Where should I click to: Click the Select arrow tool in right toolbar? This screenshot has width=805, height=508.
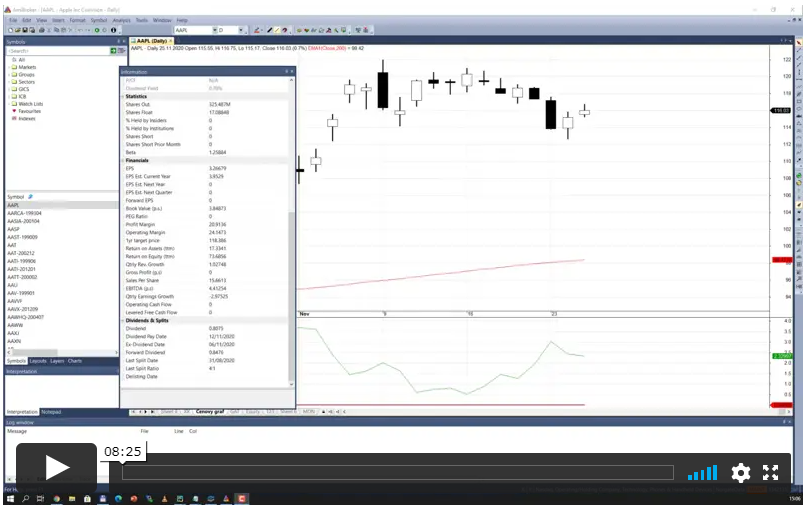[x=799, y=43]
